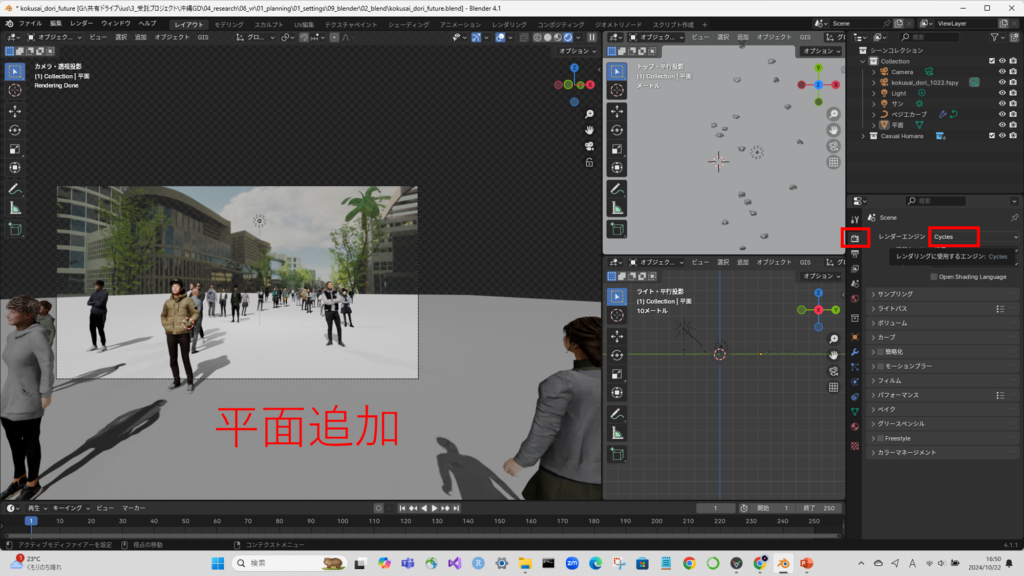1024x576 pixels.
Task: Choose the Add Cube tool in the camera viewport
Action: pos(15,229)
